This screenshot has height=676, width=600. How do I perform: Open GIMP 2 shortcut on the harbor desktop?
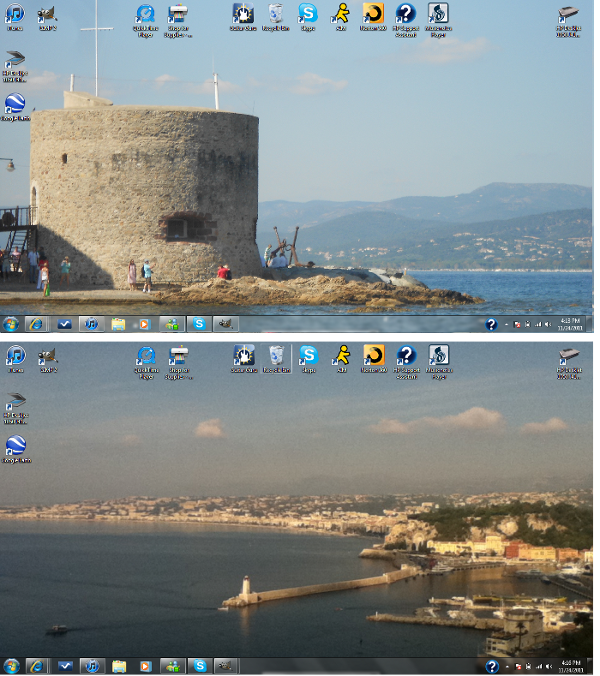pos(48,360)
